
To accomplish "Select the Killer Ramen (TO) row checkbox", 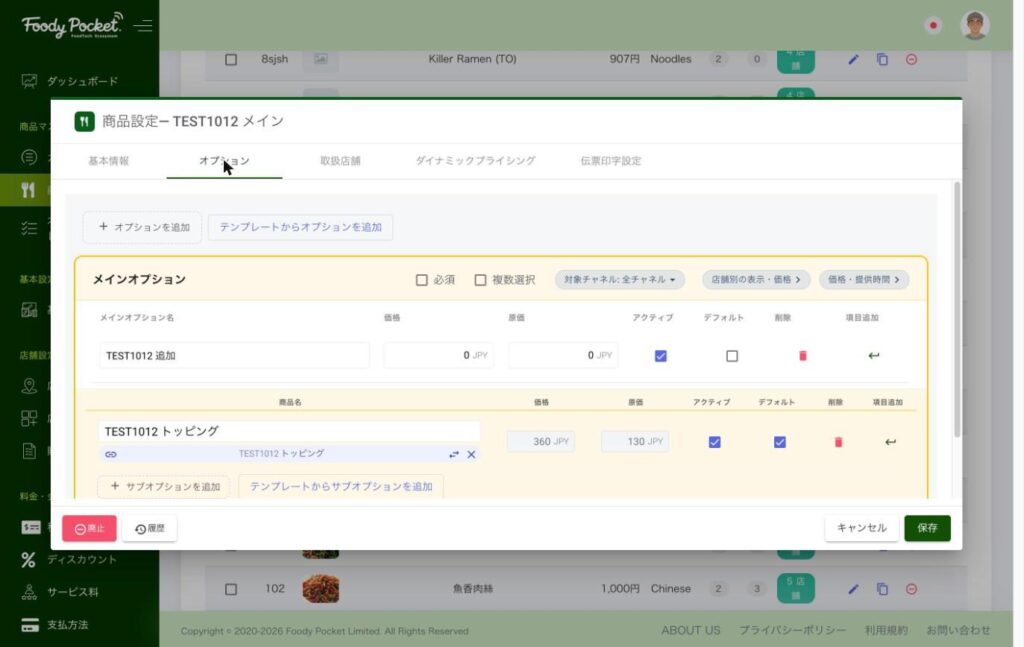I will point(231,59).
